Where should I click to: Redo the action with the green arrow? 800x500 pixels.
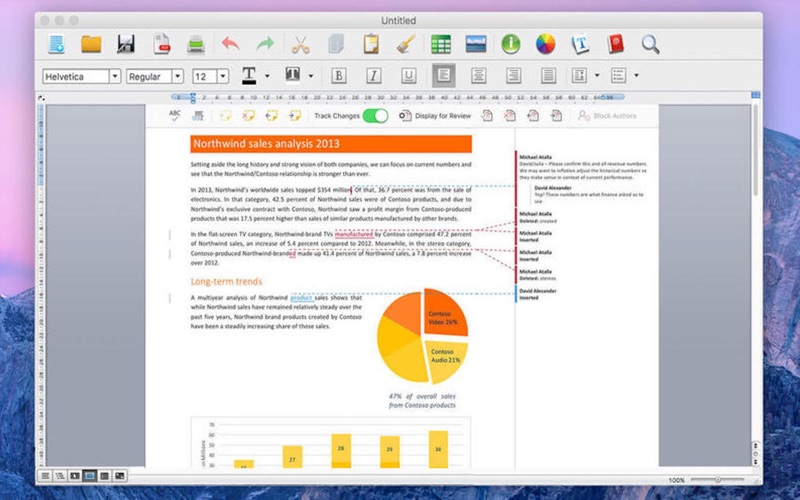pyautogui.click(x=265, y=43)
